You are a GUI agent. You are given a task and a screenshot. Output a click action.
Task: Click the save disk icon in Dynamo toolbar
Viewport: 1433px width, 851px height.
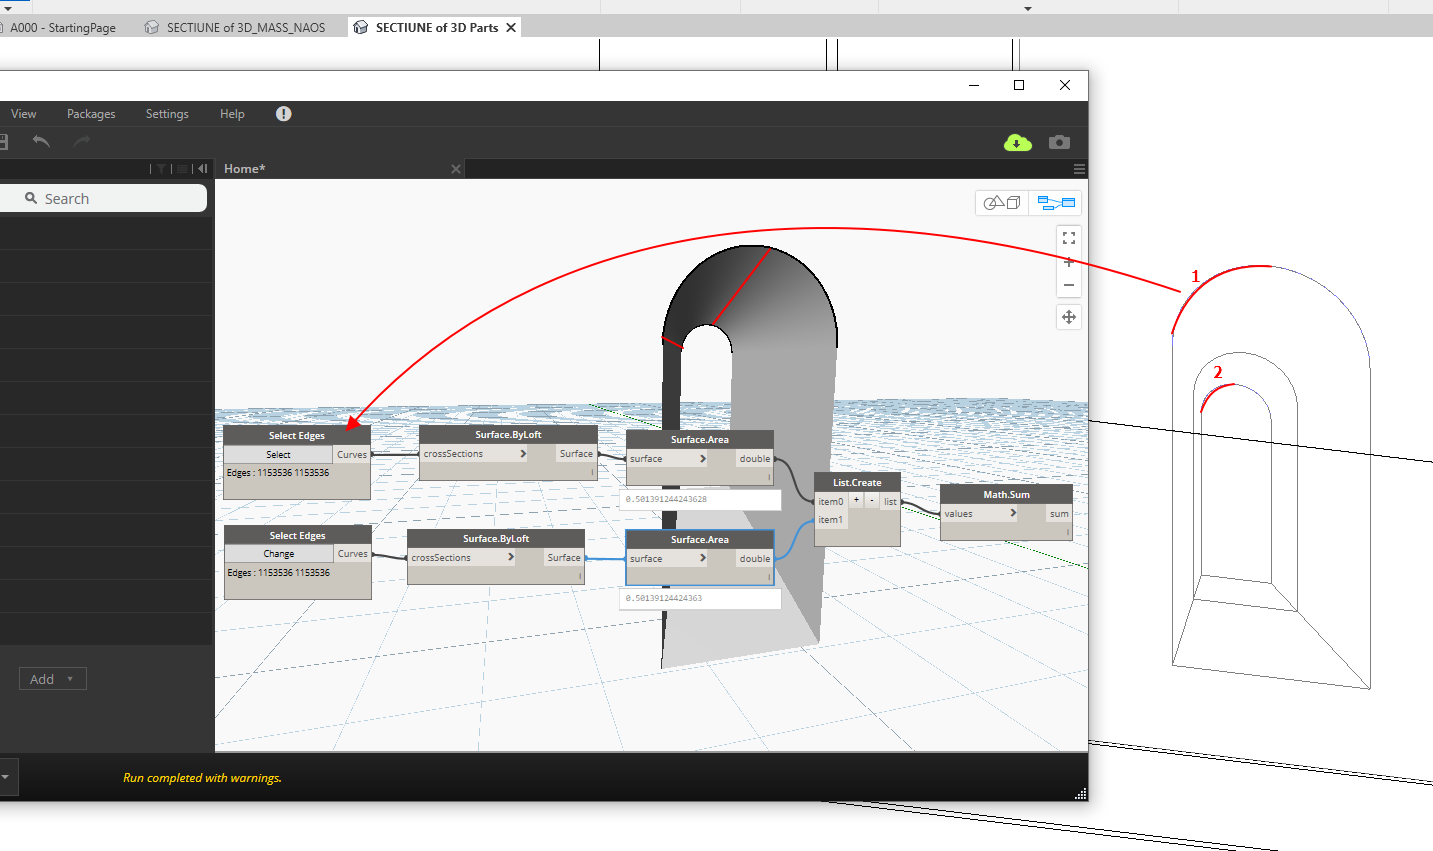click(3, 142)
